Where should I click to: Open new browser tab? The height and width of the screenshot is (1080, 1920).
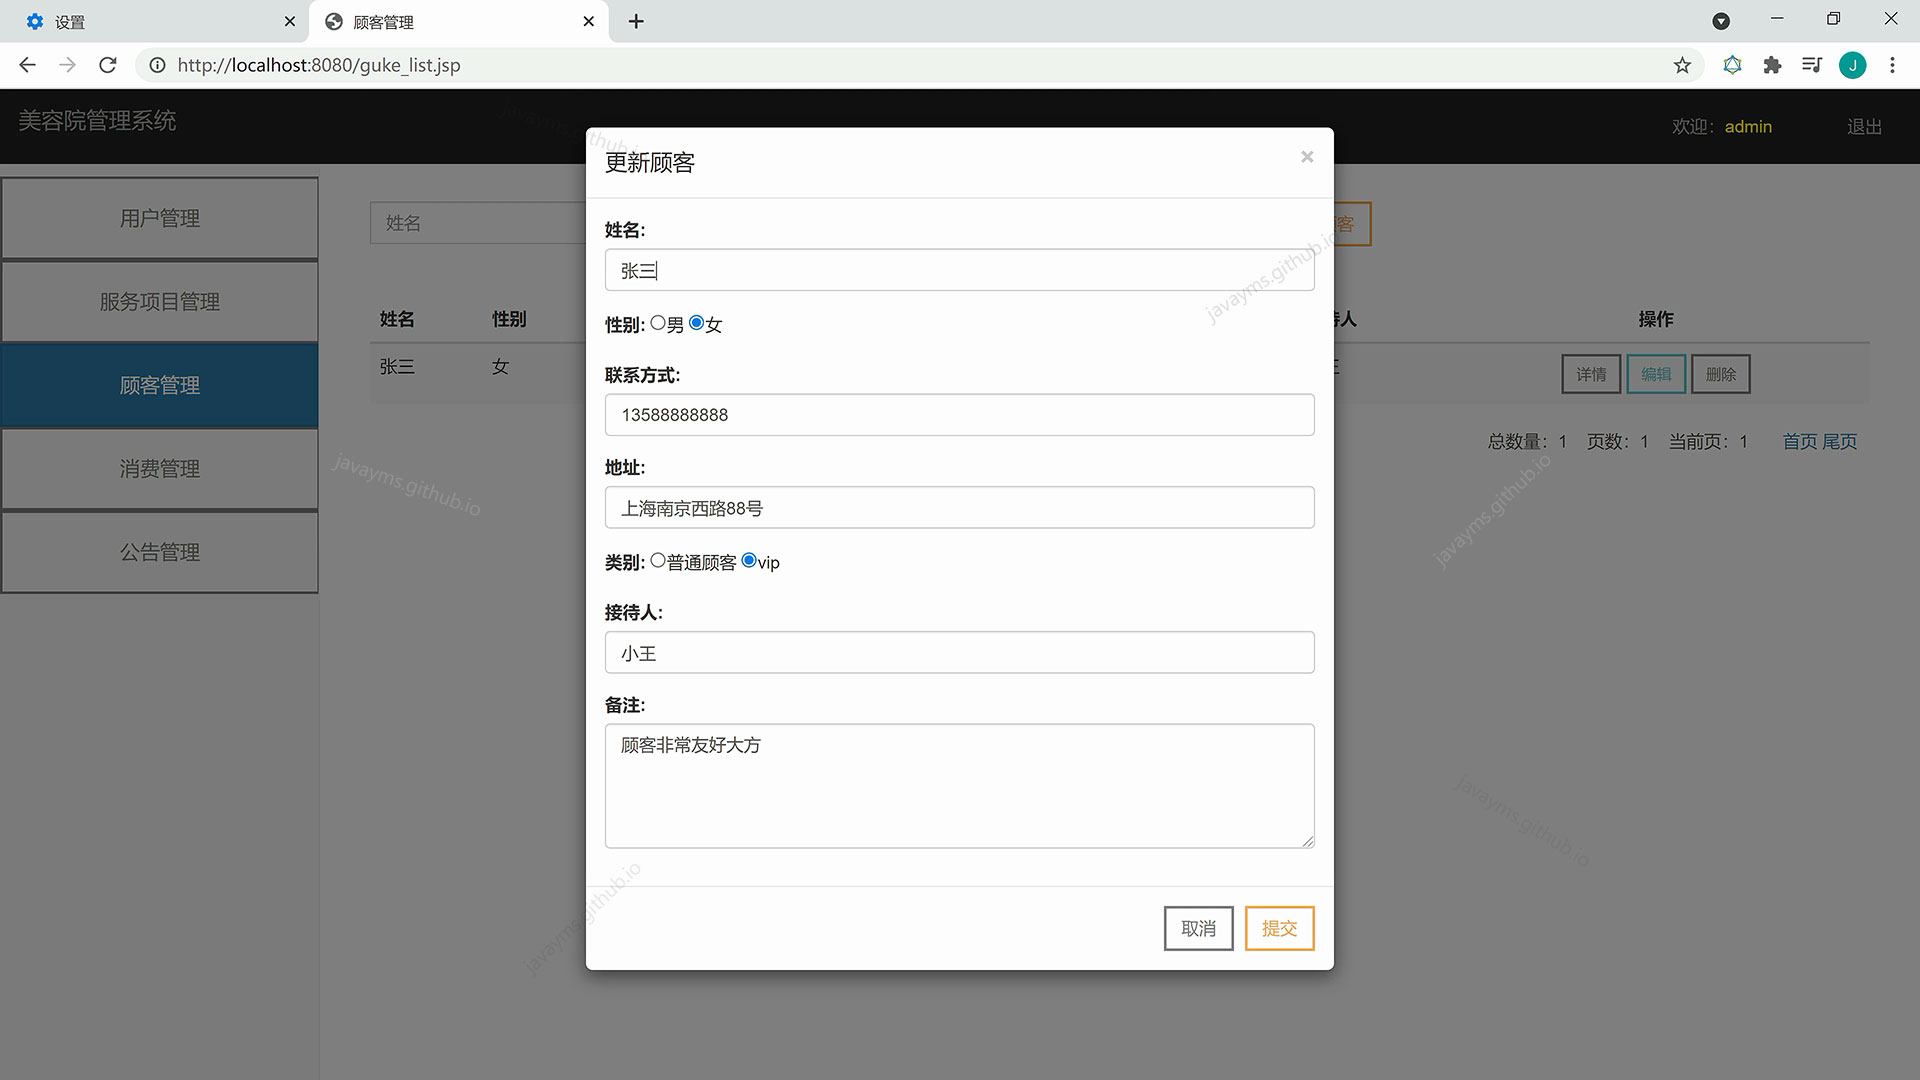tap(636, 21)
